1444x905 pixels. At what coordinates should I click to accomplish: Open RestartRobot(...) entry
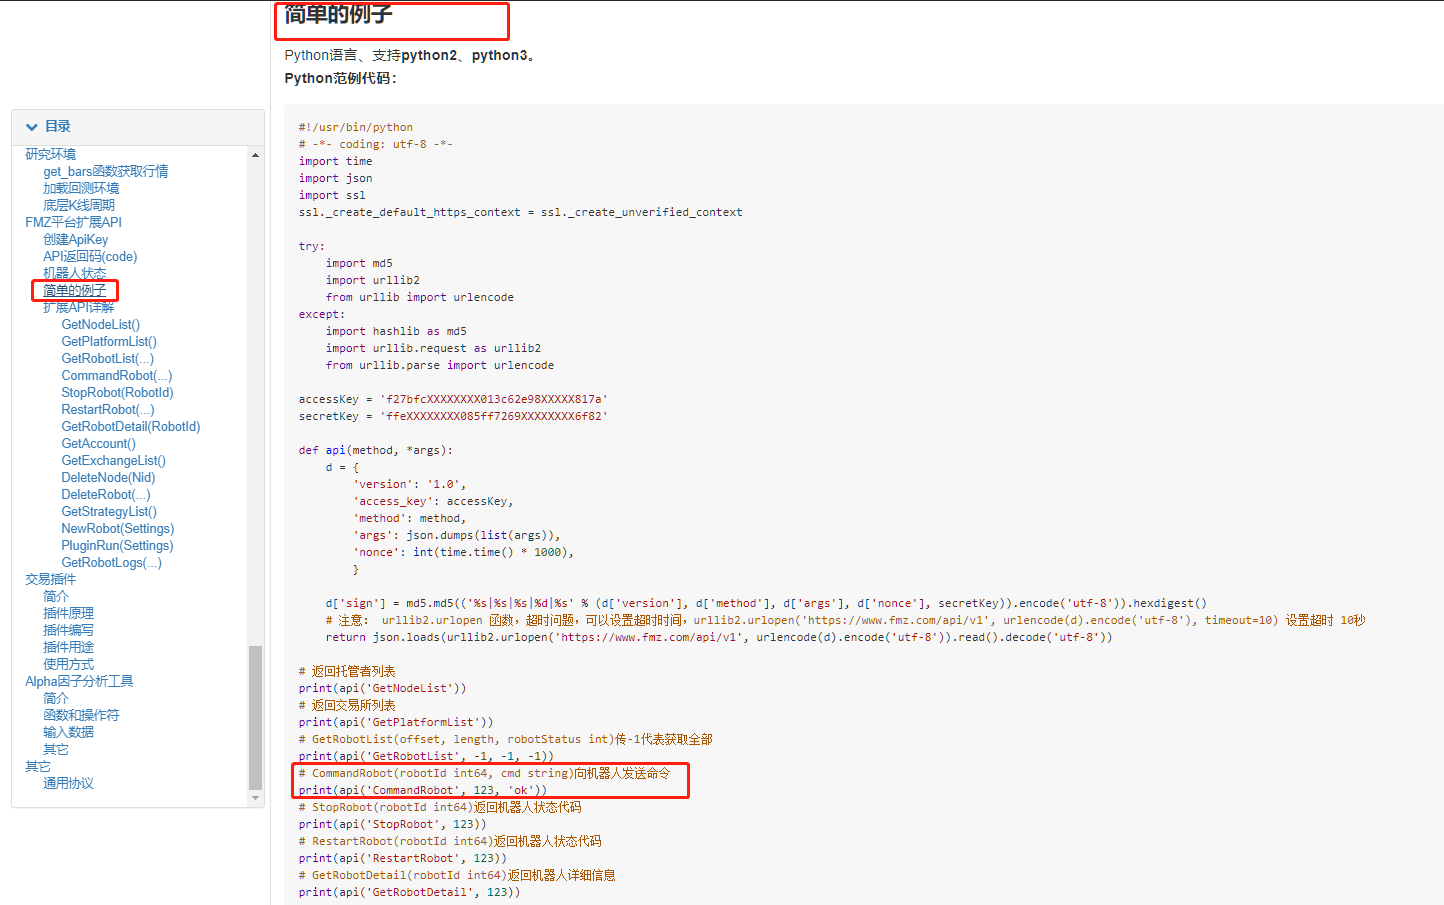(108, 409)
